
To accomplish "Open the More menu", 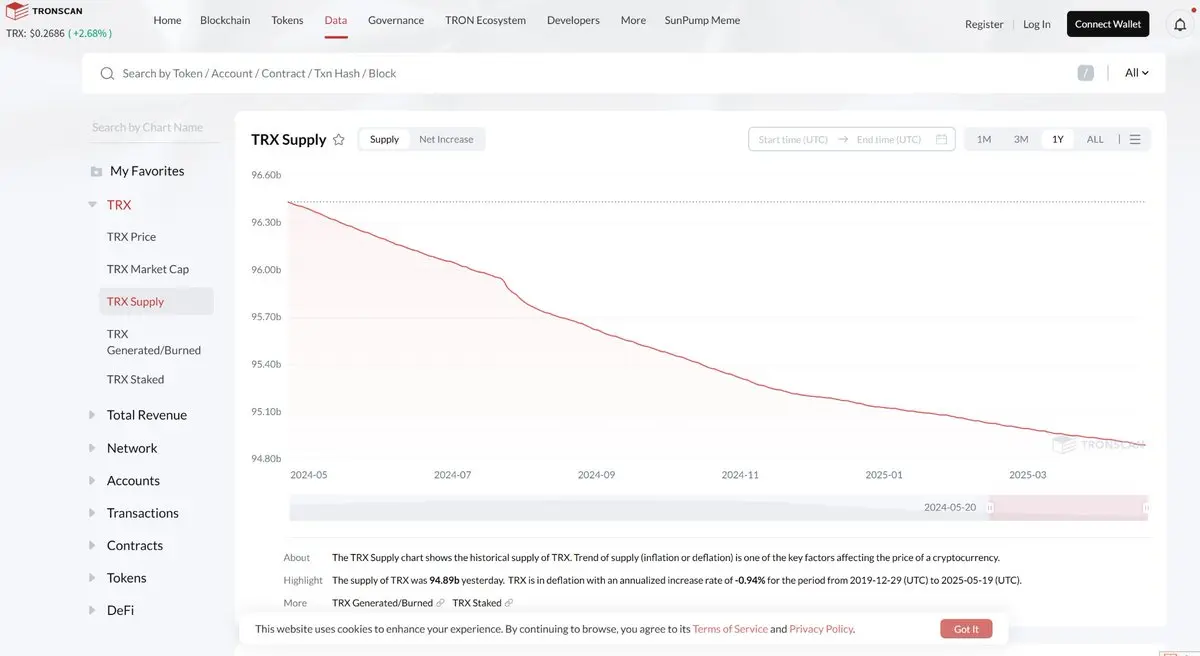I will coord(633,20).
